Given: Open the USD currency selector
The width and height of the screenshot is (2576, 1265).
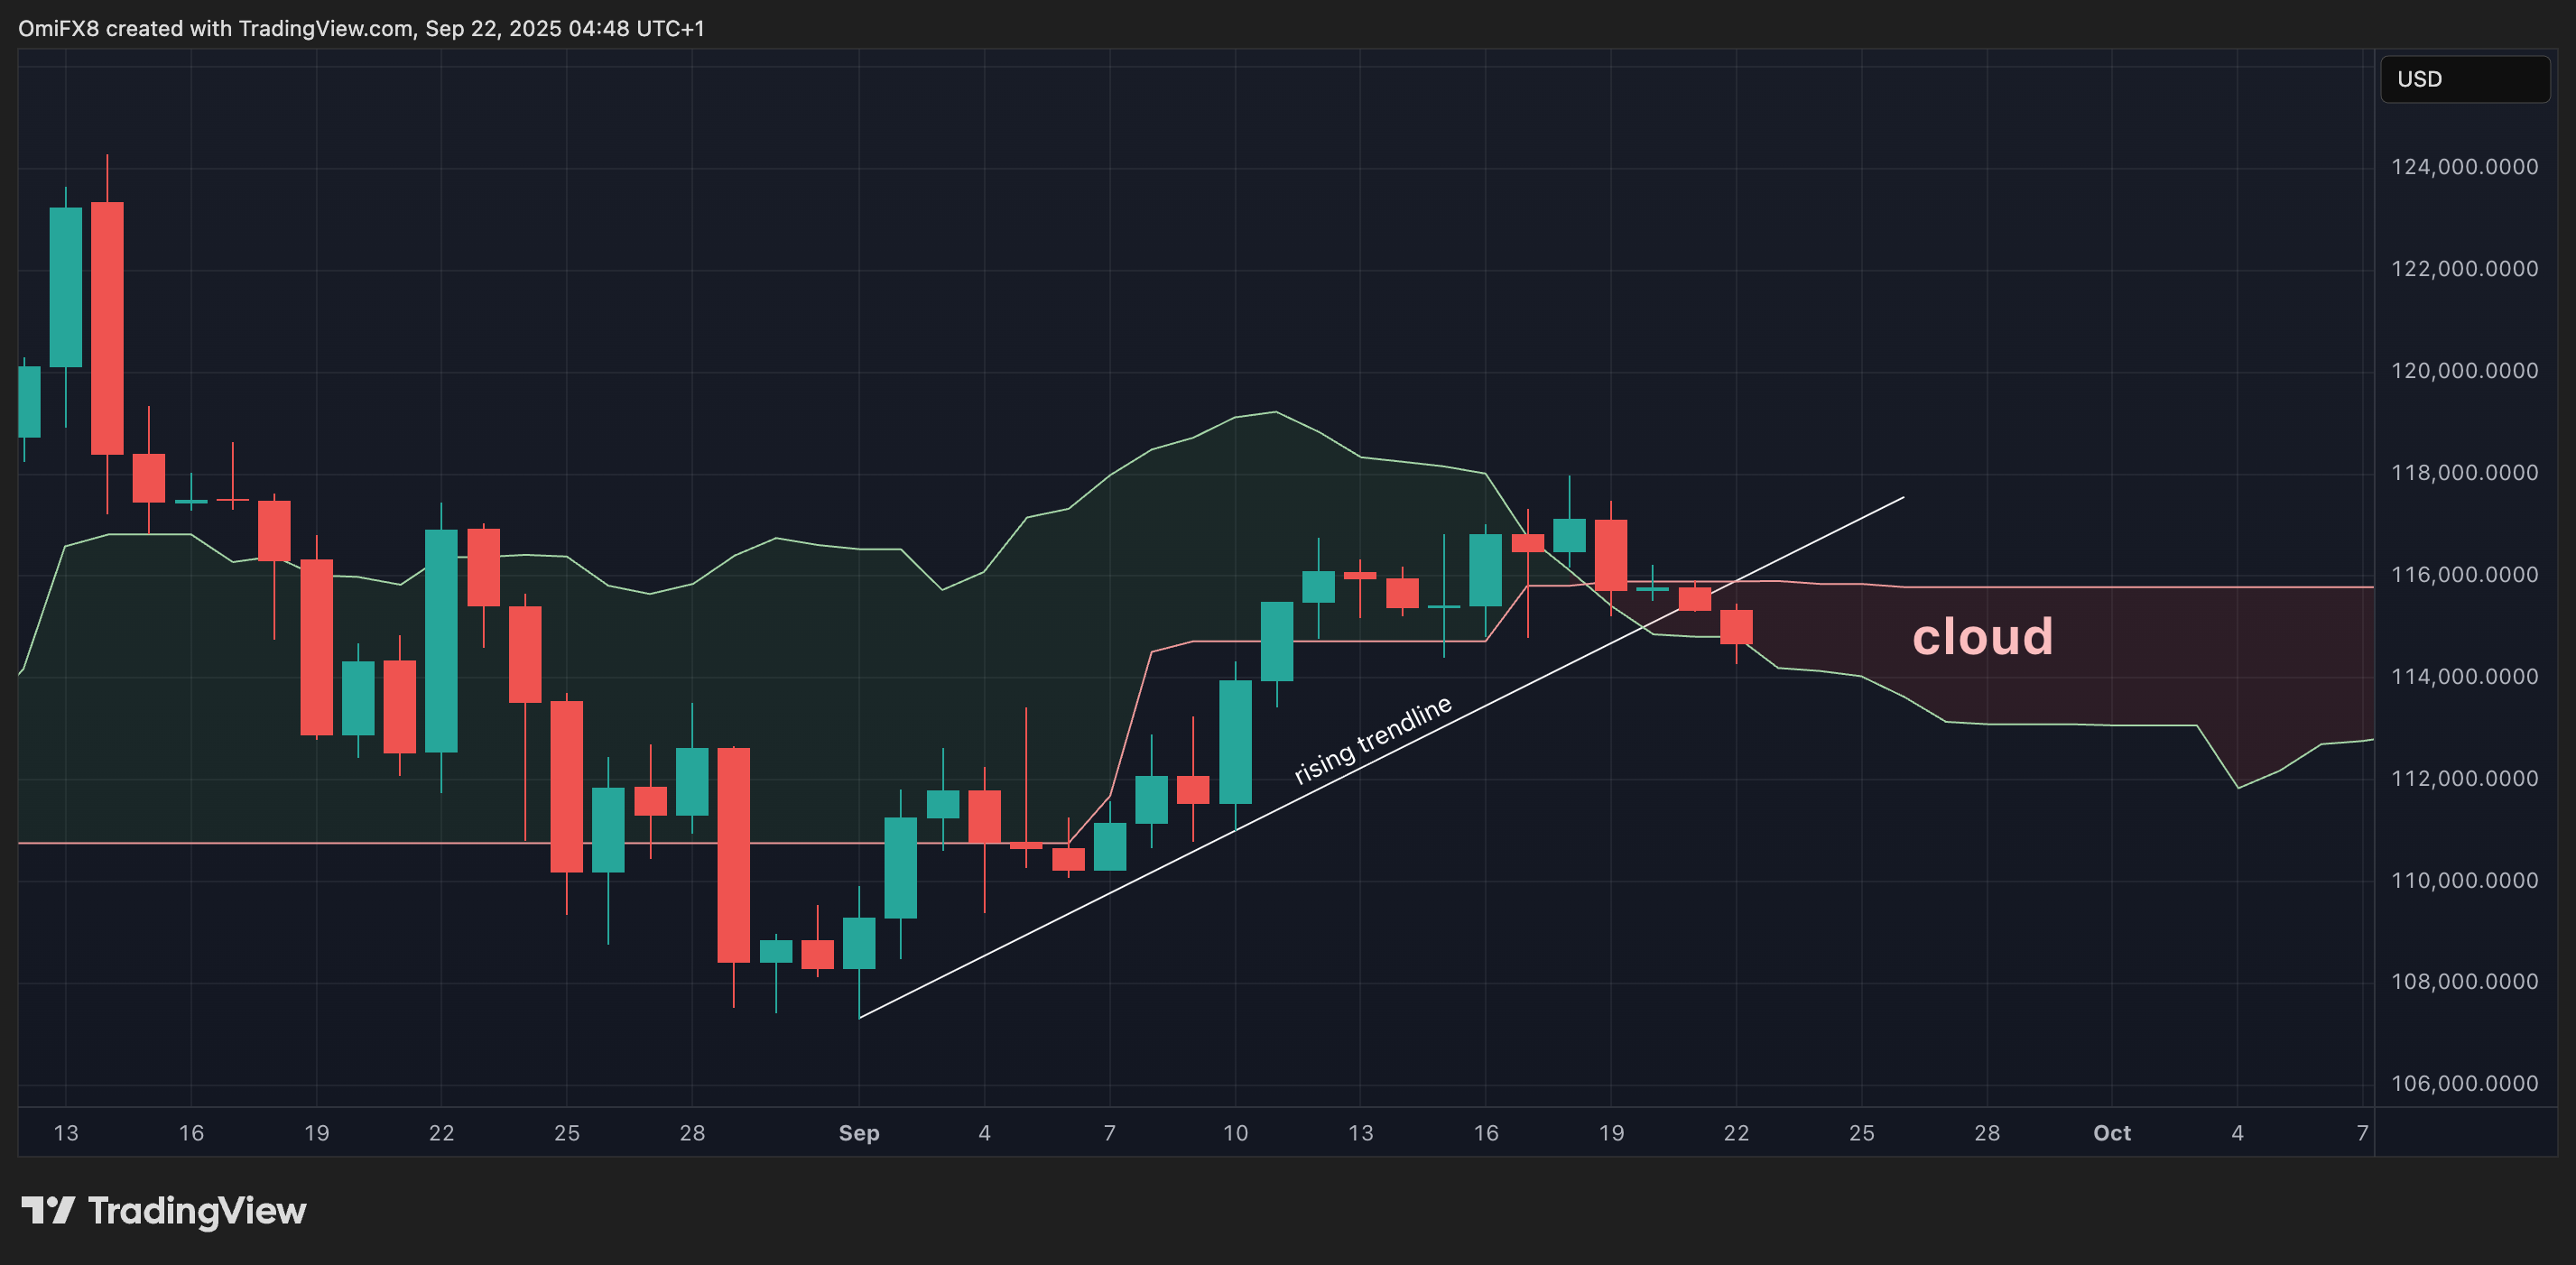Looking at the screenshot, I should coord(2464,79).
